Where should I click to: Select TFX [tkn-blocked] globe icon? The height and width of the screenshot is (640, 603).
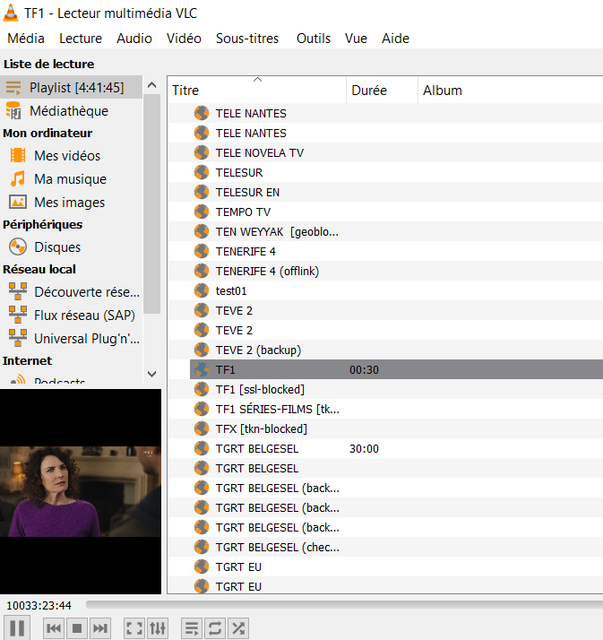[x=201, y=429]
